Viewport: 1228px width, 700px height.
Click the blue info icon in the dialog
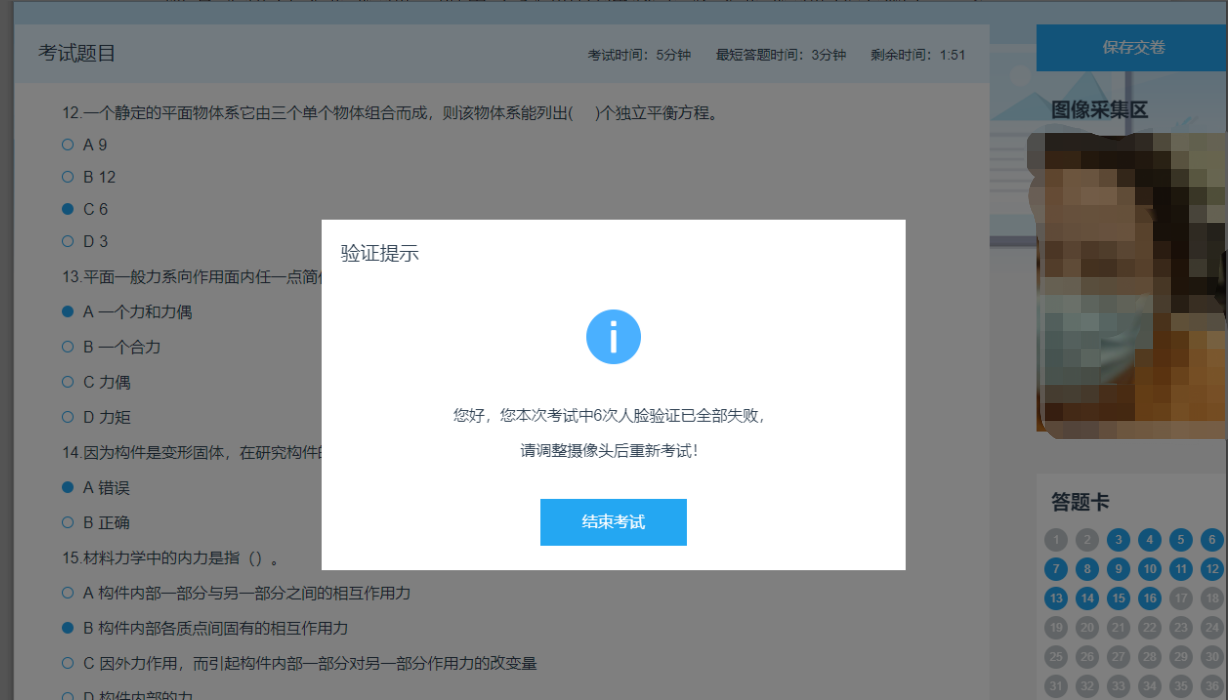pos(613,336)
